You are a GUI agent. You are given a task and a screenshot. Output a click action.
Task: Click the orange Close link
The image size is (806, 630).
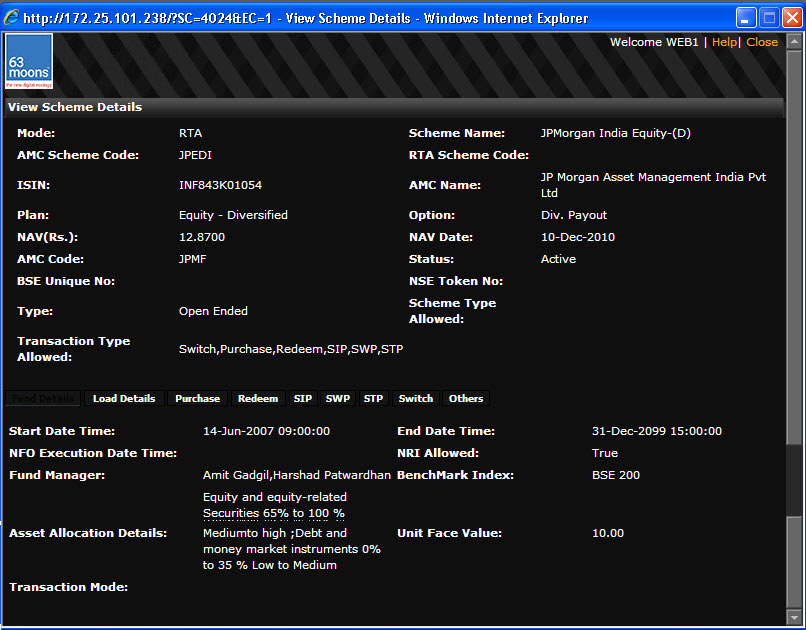pos(762,42)
